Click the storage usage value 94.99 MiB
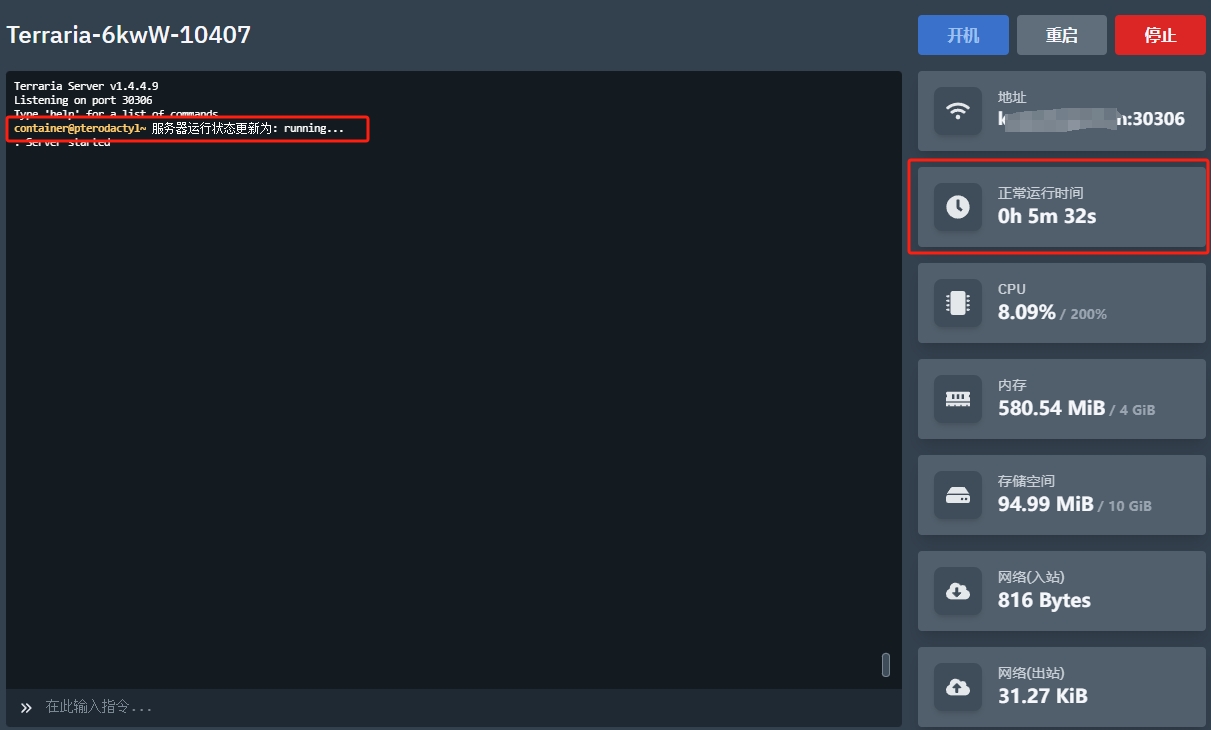Image resolution: width=1211 pixels, height=730 pixels. coord(1045,504)
